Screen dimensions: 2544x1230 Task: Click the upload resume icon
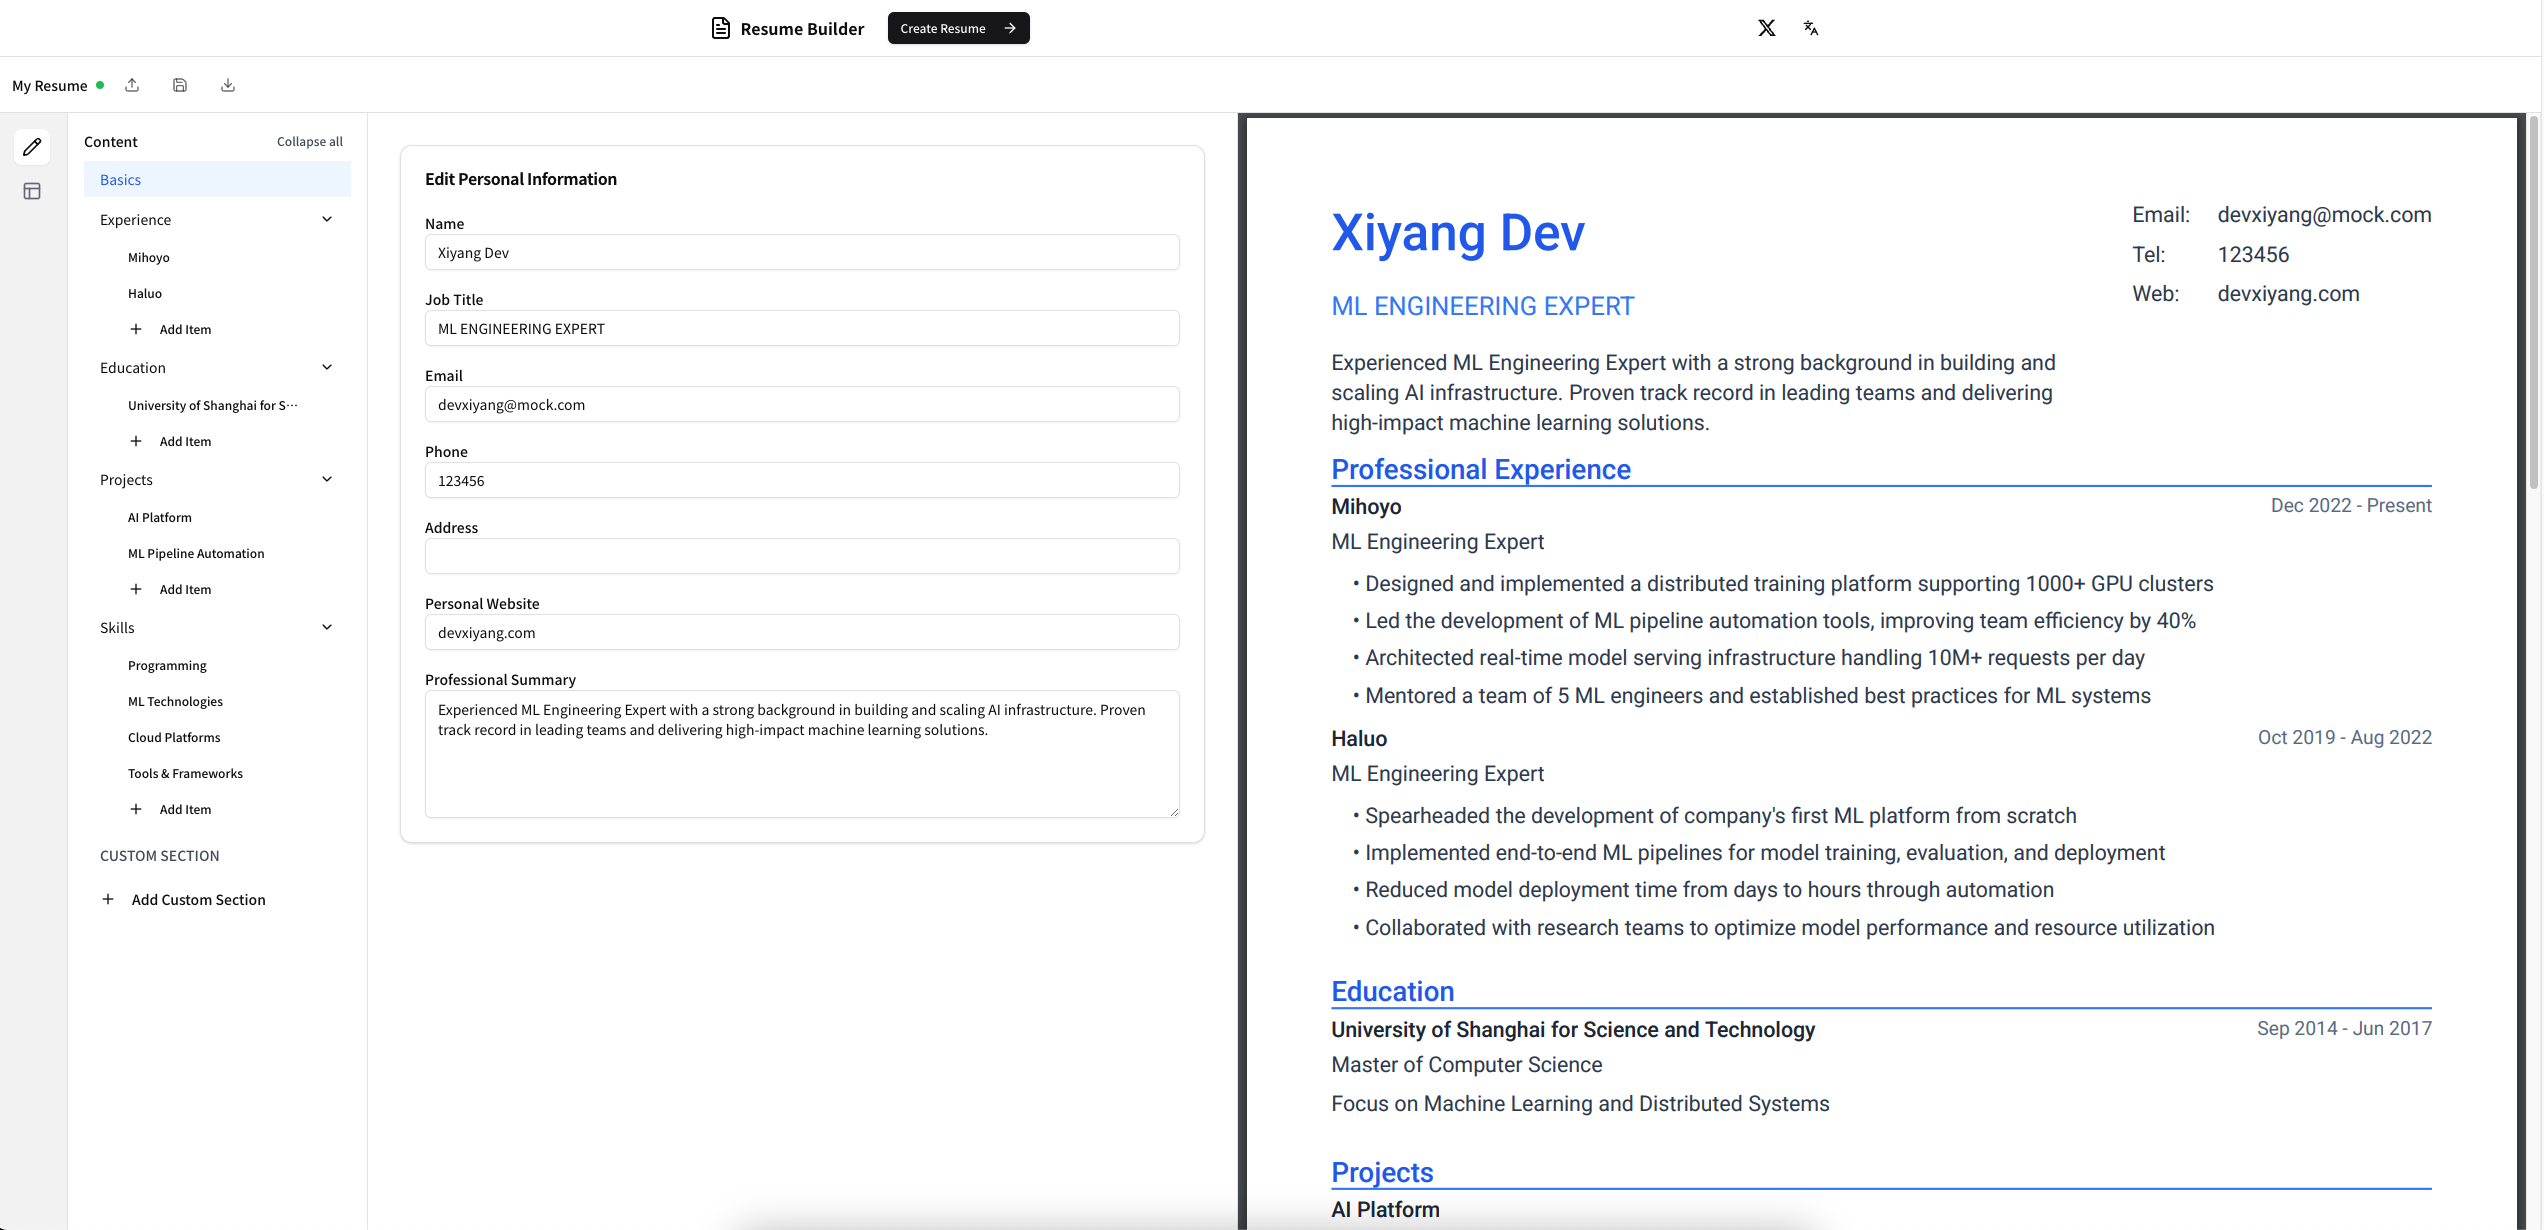(x=132, y=85)
